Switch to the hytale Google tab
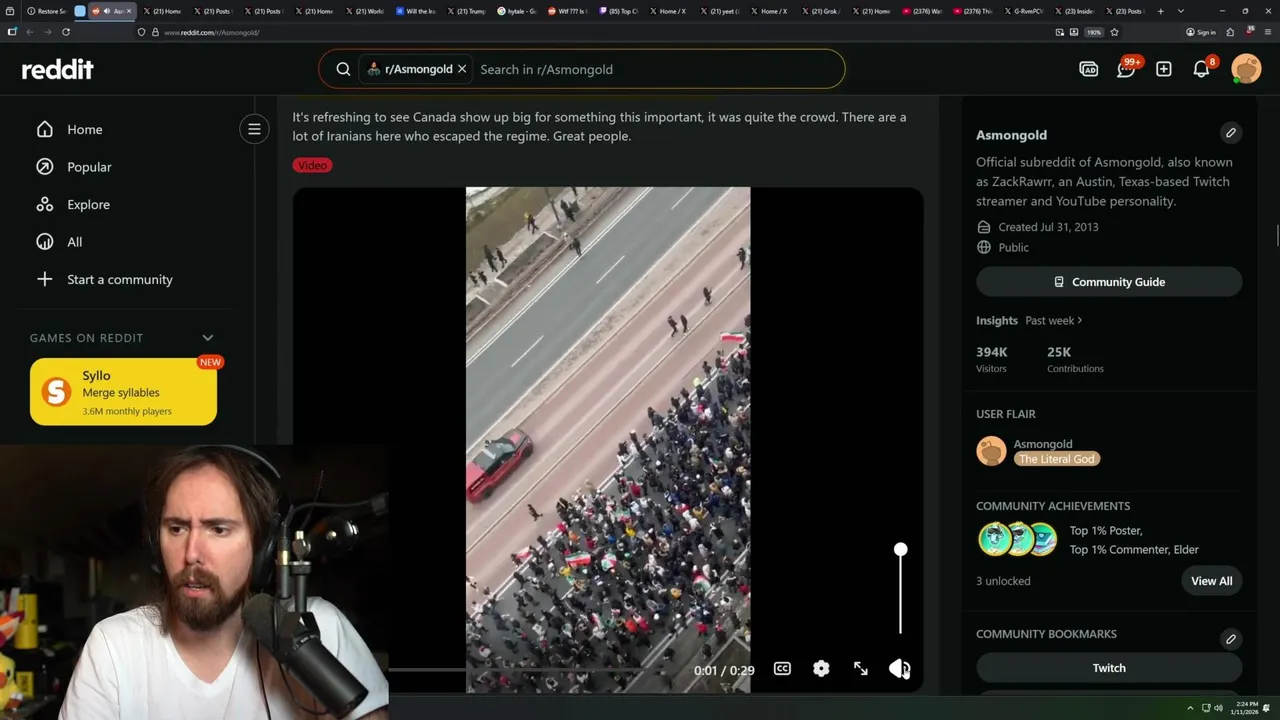 point(517,11)
